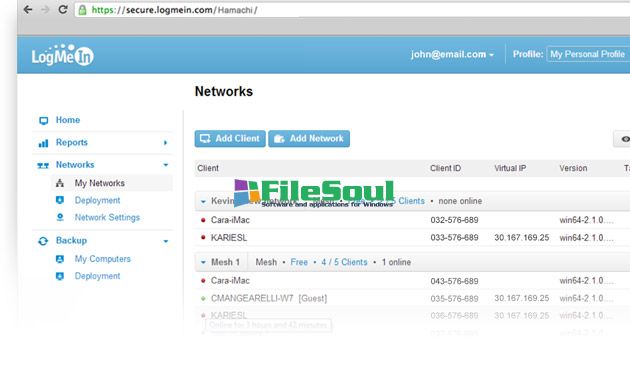This screenshot has width=630, height=388.
Task: Click none online status in Kevin row
Action: [460, 201]
